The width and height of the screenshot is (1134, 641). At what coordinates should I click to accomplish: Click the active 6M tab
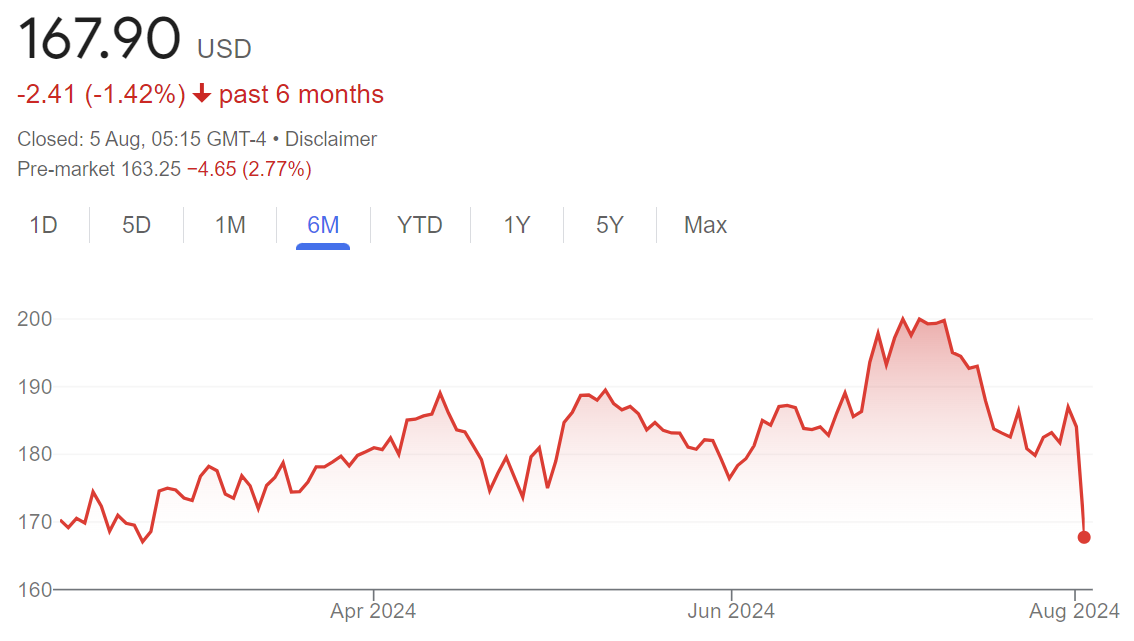click(x=323, y=225)
